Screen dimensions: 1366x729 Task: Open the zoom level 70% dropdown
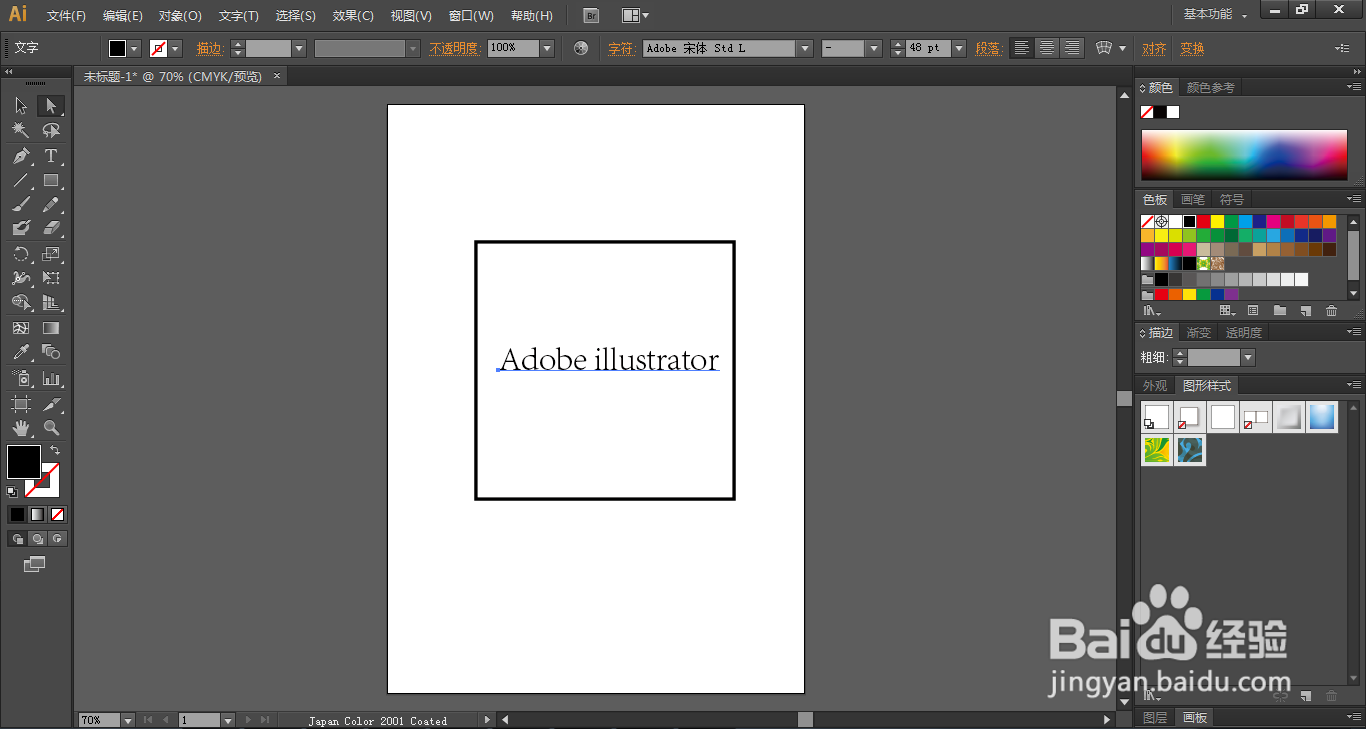pyautogui.click(x=128, y=720)
